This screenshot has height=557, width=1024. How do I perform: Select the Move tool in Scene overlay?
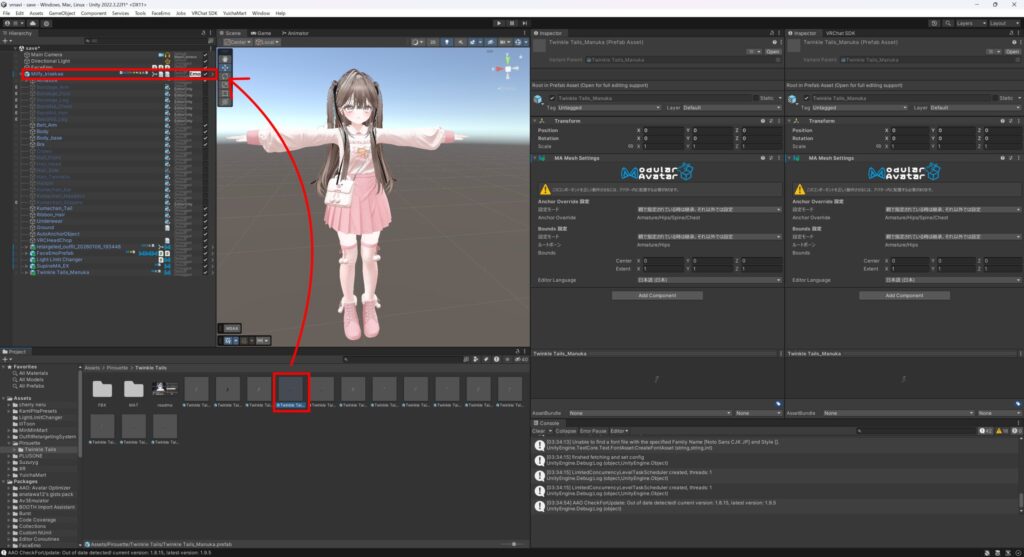[225, 66]
